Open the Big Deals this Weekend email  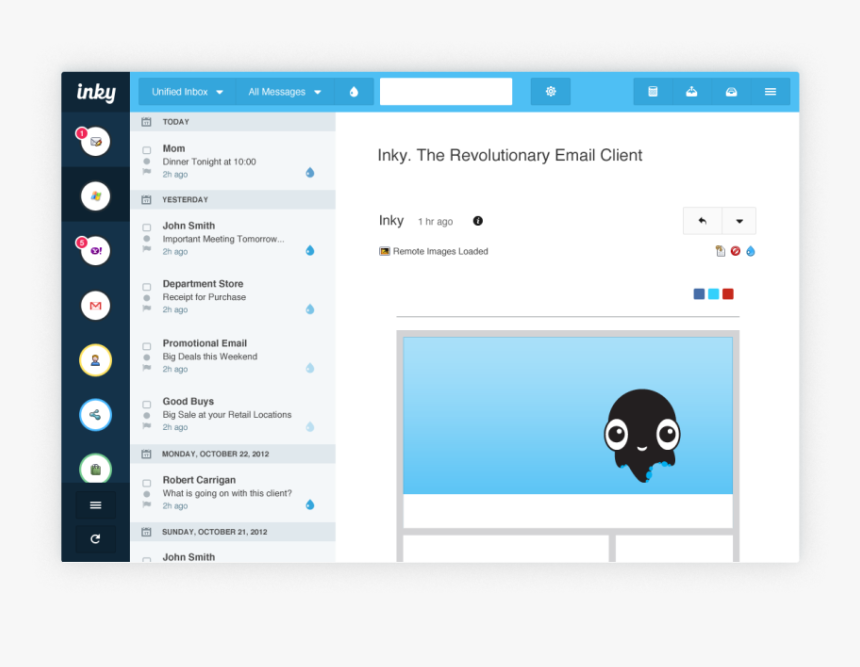tap(233, 356)
